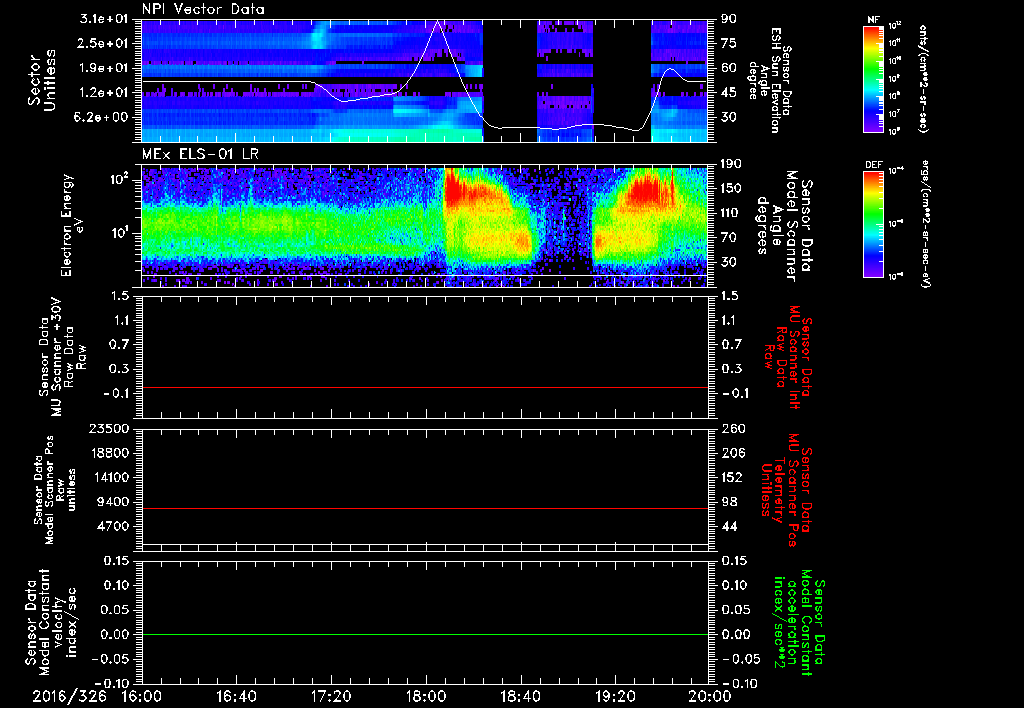
Task: Select the "ergs/(cm**2-sr-sec-eV)" units label
Action: click(x=924, y=224)
